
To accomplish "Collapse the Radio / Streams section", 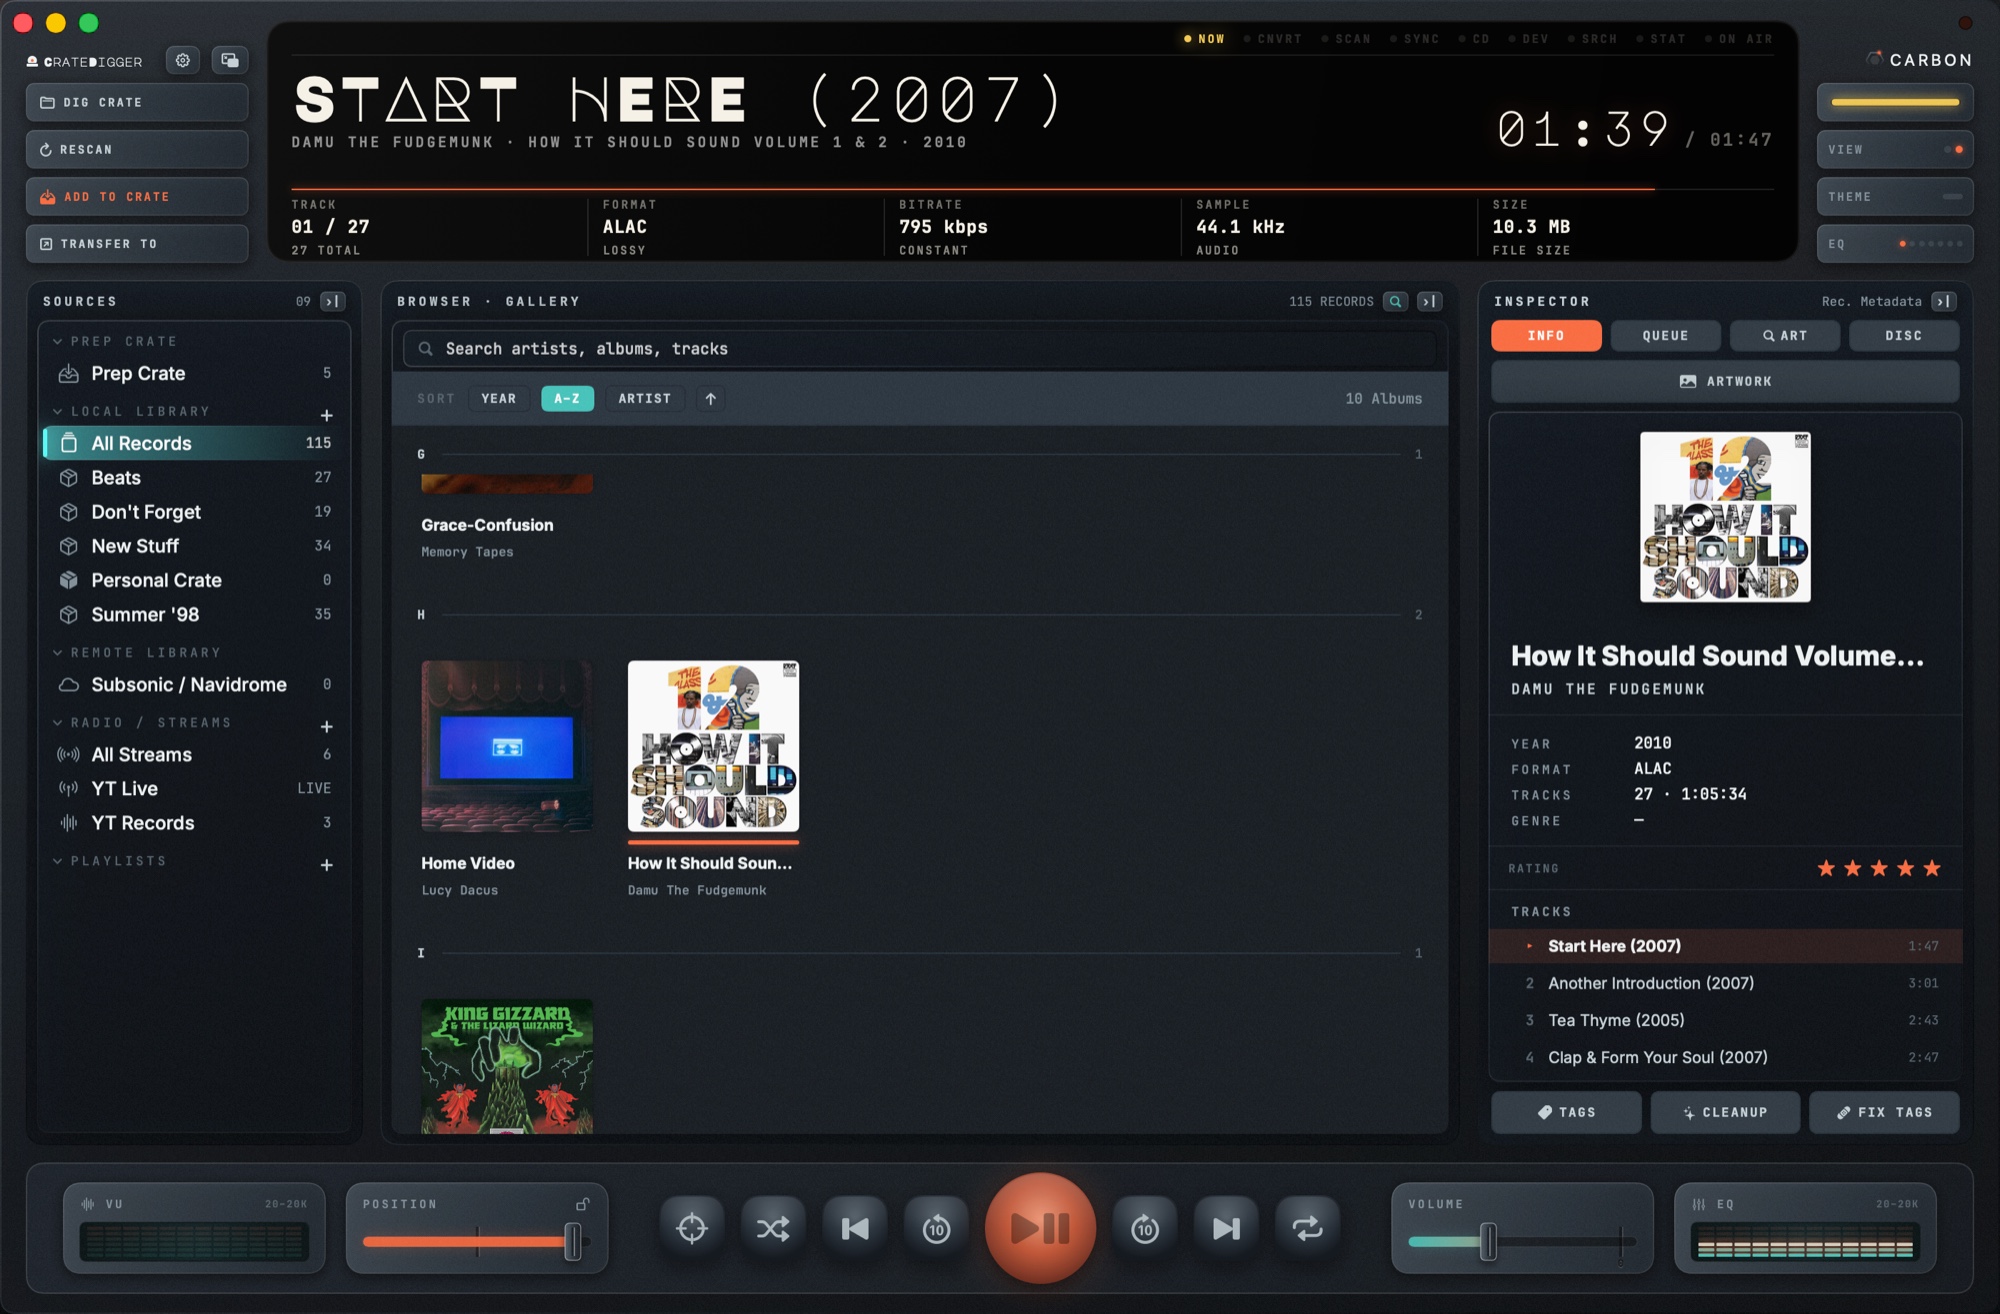I will tap(58, 722).
